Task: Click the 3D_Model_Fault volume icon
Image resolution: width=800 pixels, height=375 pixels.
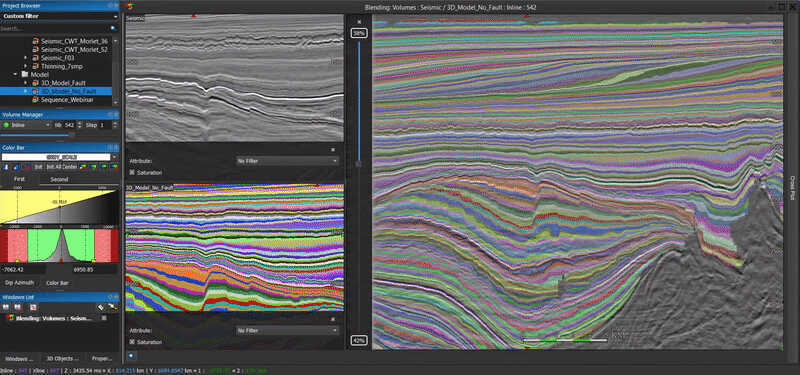Action: [35, 83]
